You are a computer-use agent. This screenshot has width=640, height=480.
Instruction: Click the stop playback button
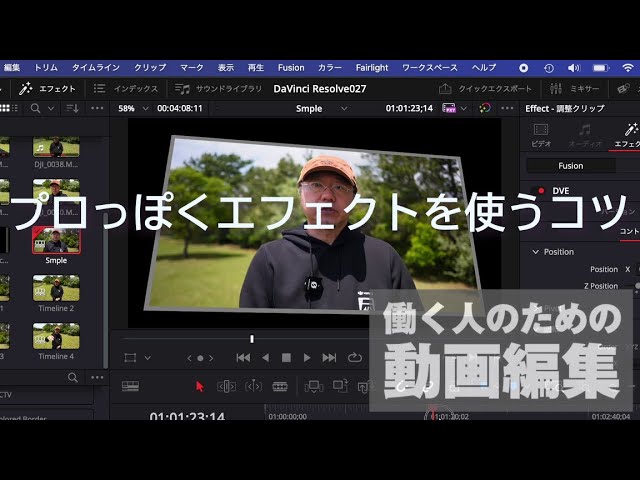(286, 357)
